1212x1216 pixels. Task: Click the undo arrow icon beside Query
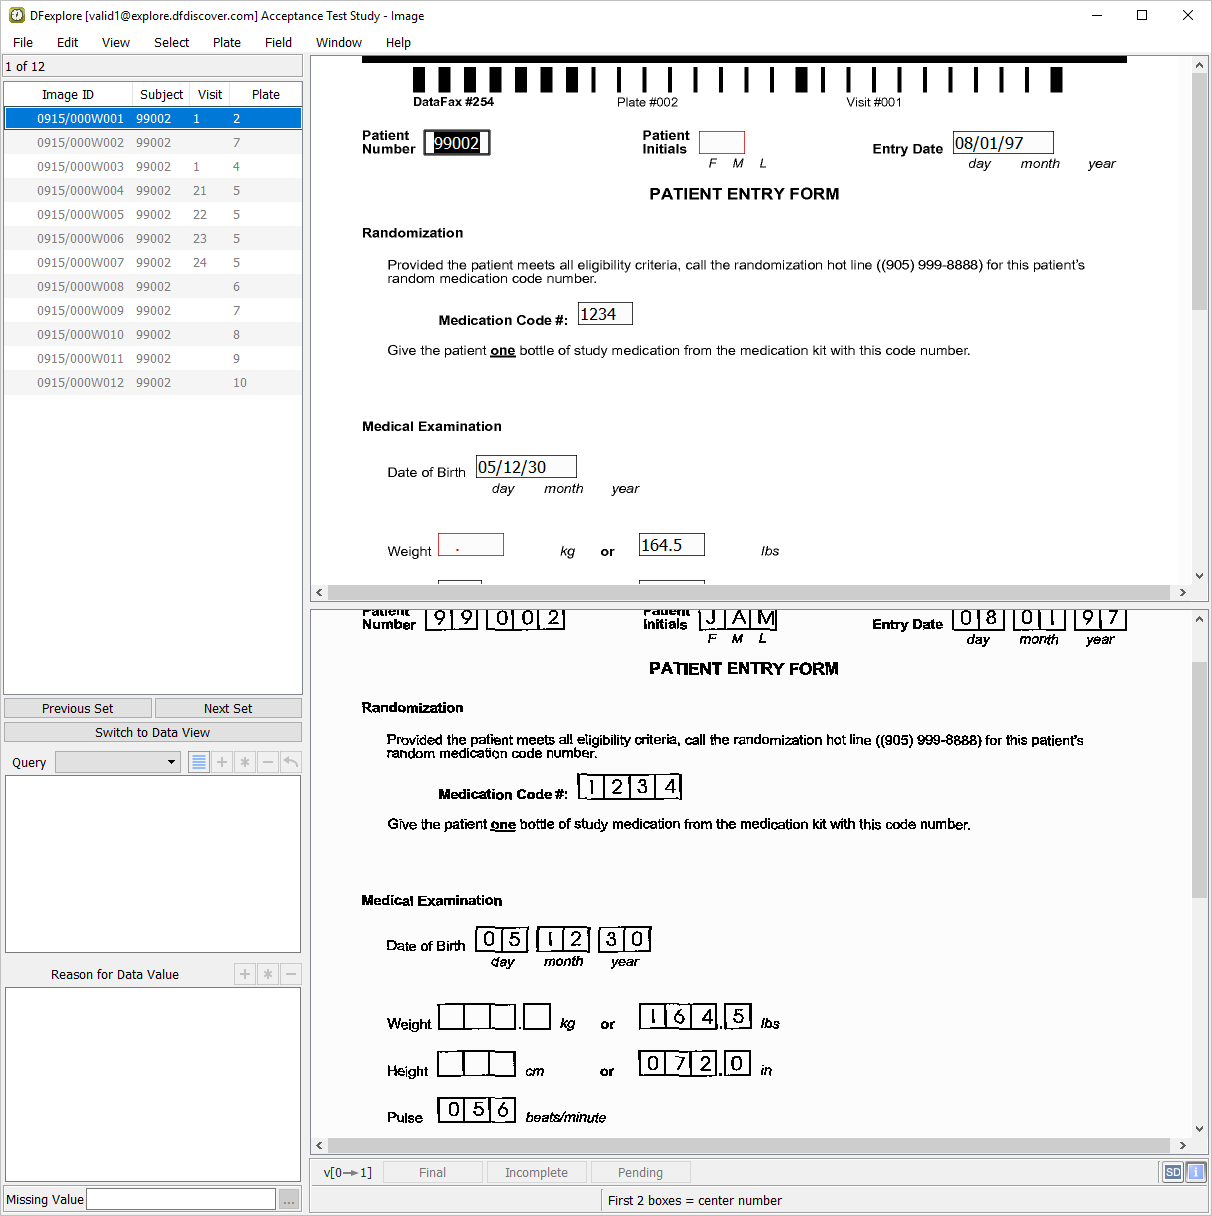[x=290, y=762]
